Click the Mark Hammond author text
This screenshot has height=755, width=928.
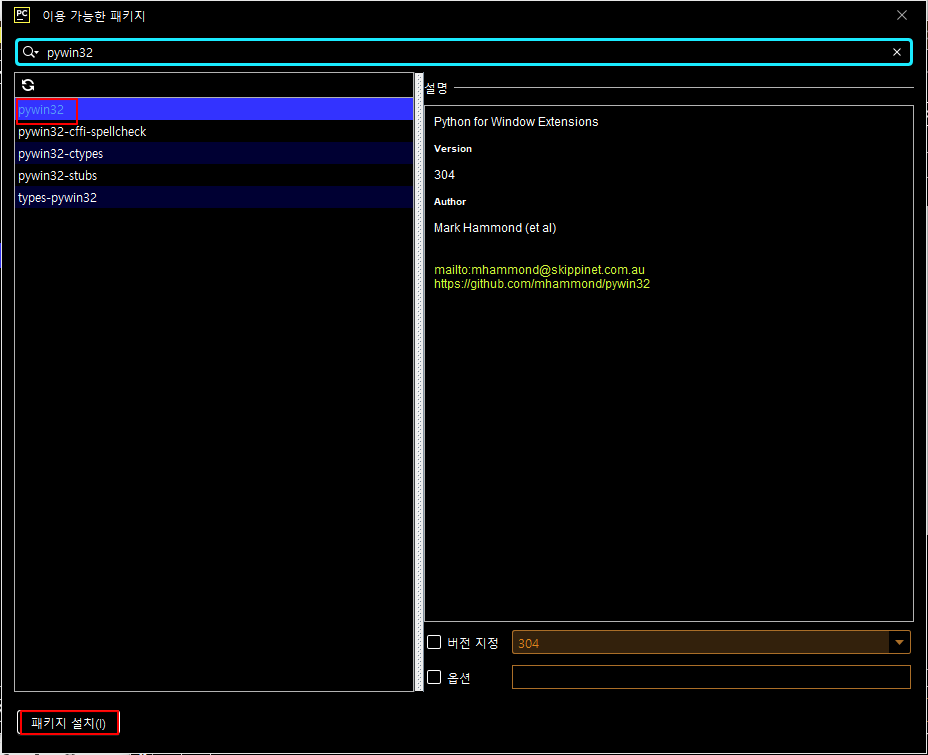pos(495,228)
